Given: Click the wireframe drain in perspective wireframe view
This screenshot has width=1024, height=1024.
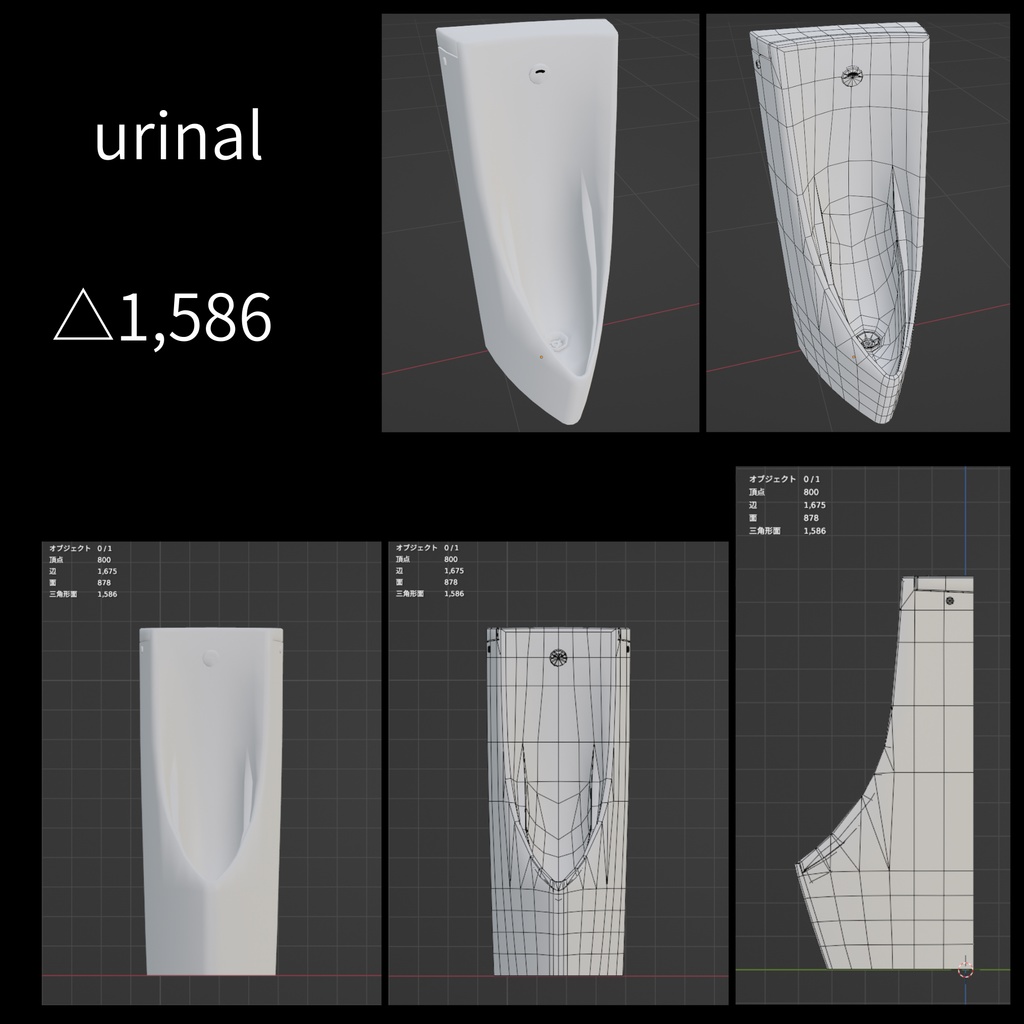Looking at the screenshot, I should 869,339.
